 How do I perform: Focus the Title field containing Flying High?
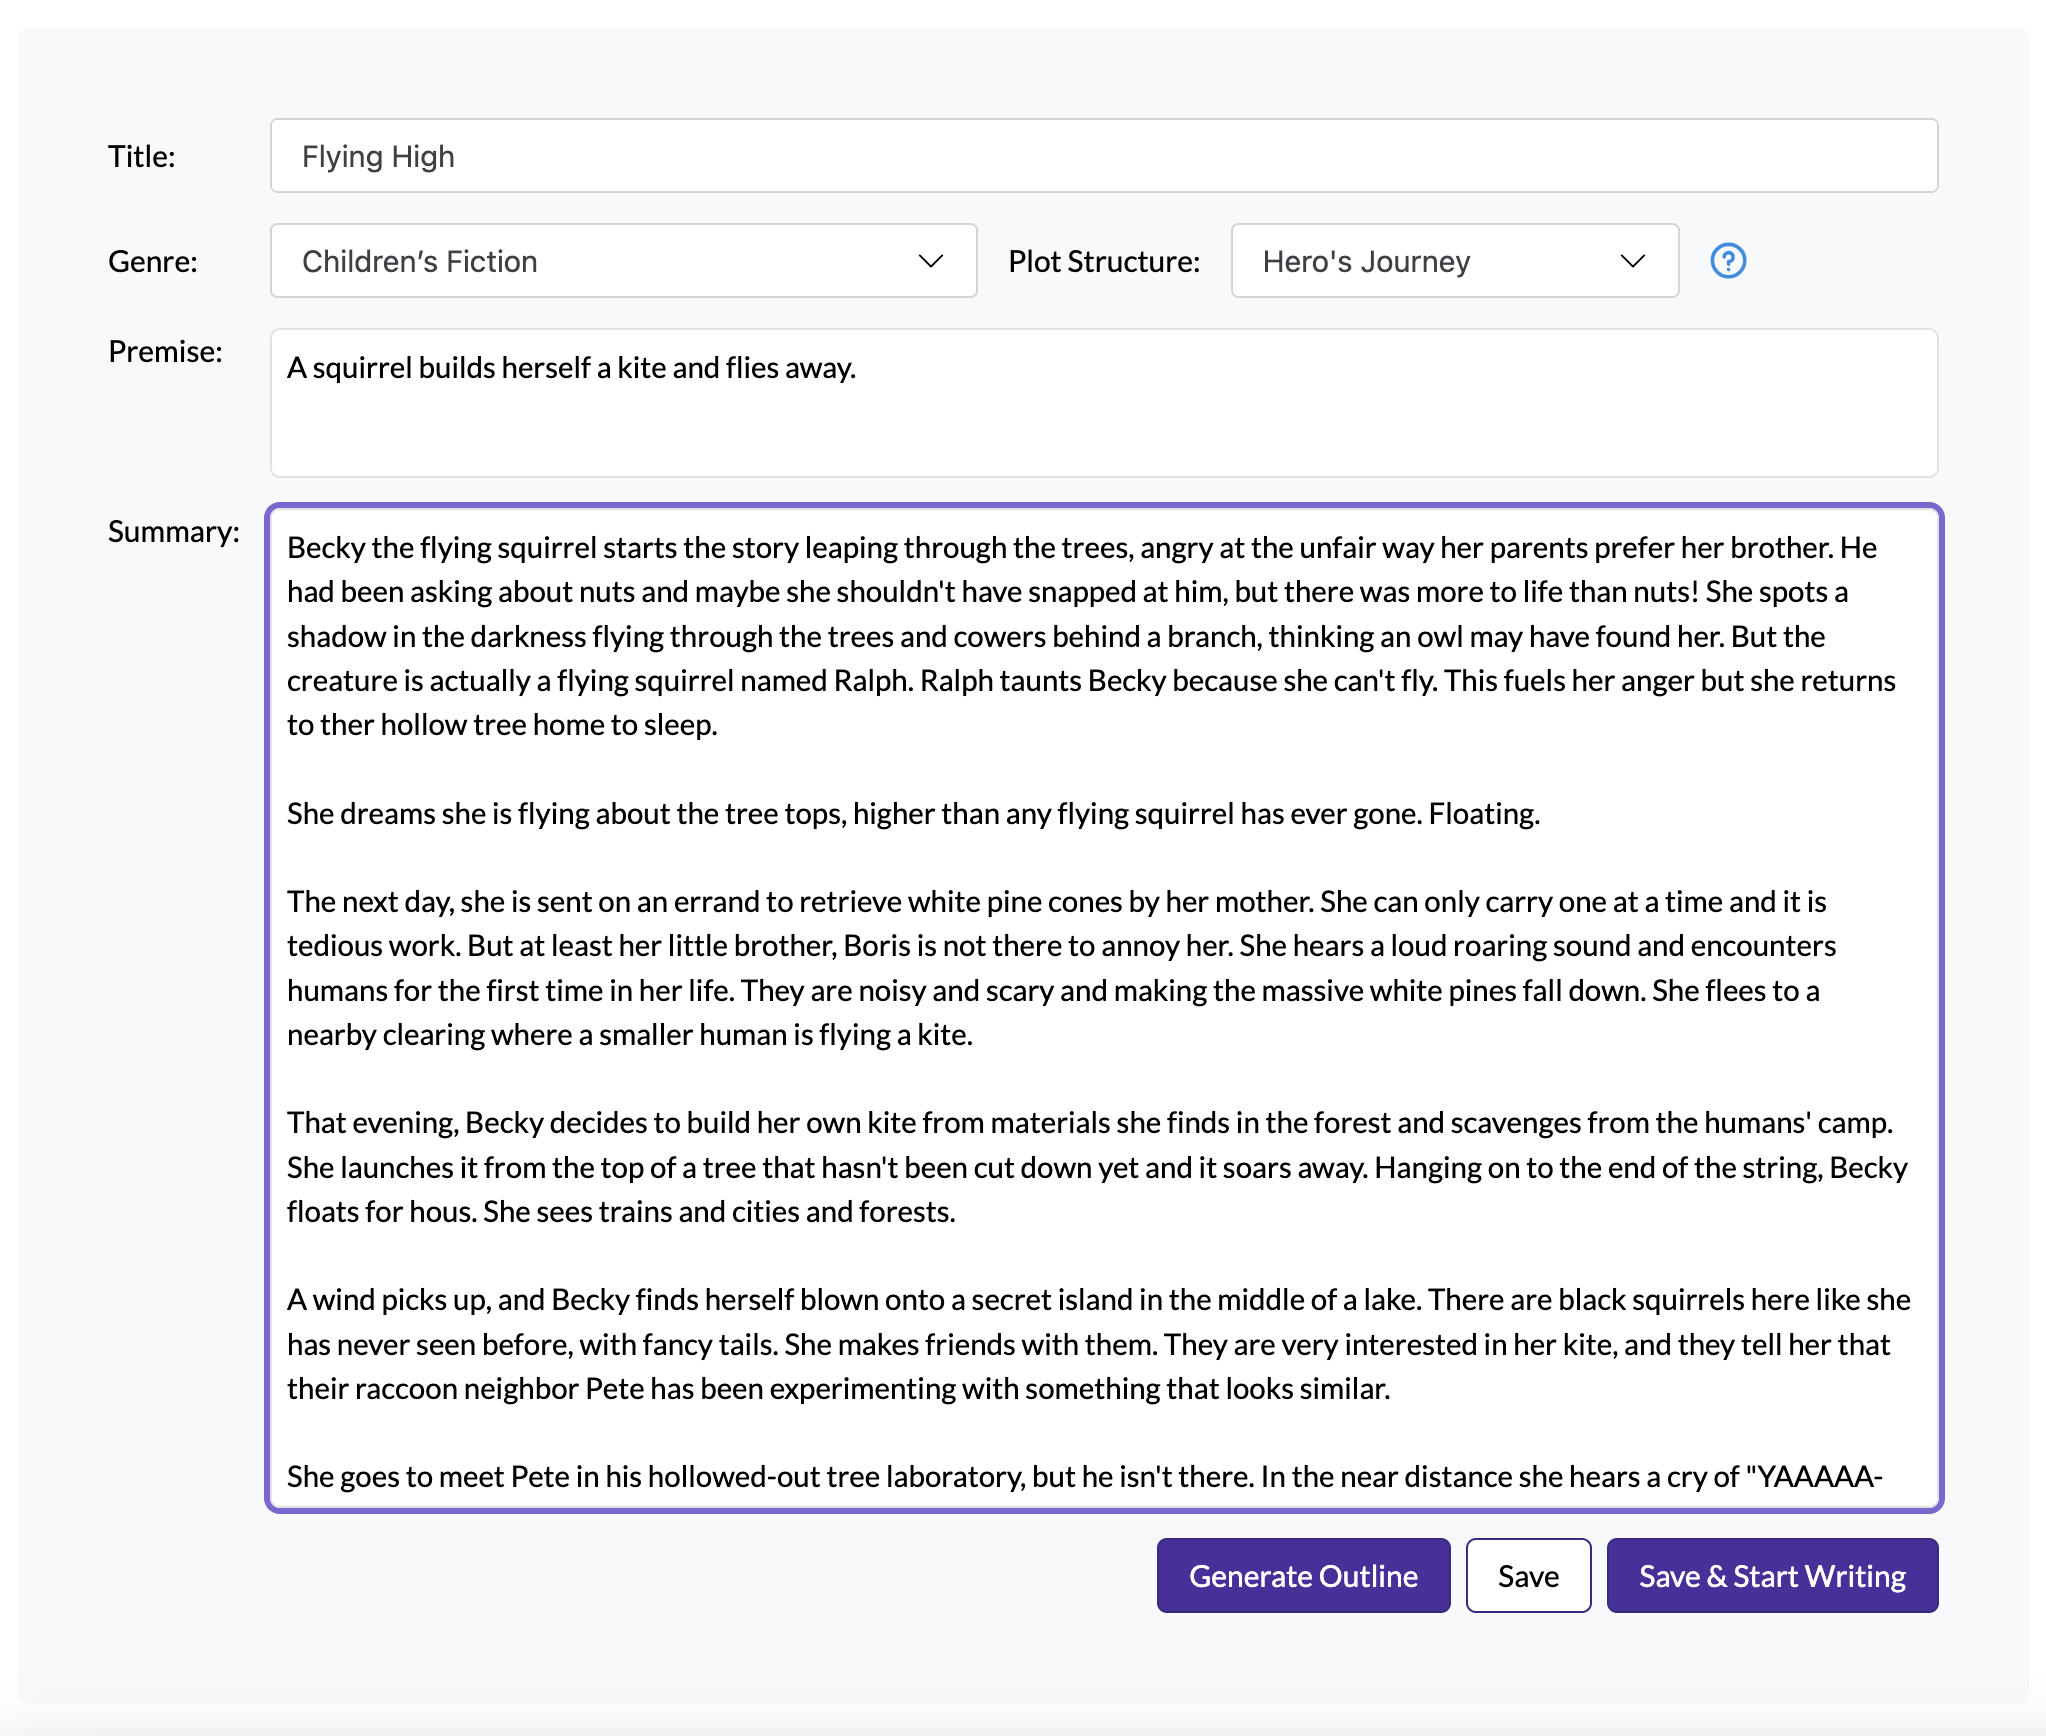pyautogui.click(x=1104, y=156)
